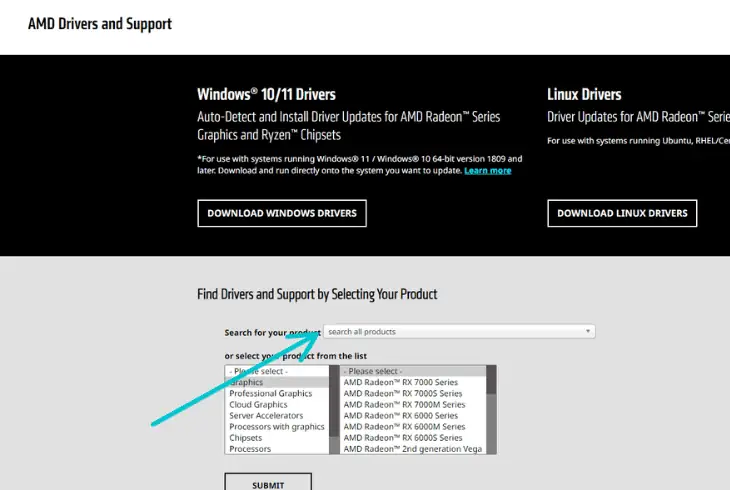Expand the search products dropdown arrow
730x490 pixels.
(588, 331)
